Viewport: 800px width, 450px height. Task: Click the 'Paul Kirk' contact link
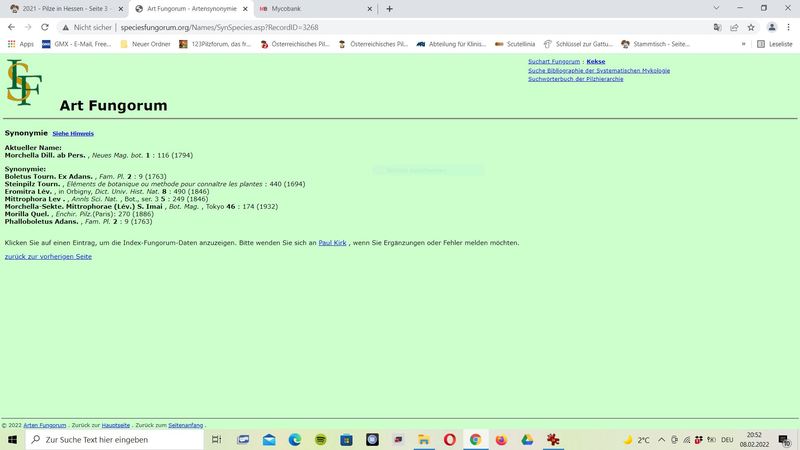(x=332, y=243)
